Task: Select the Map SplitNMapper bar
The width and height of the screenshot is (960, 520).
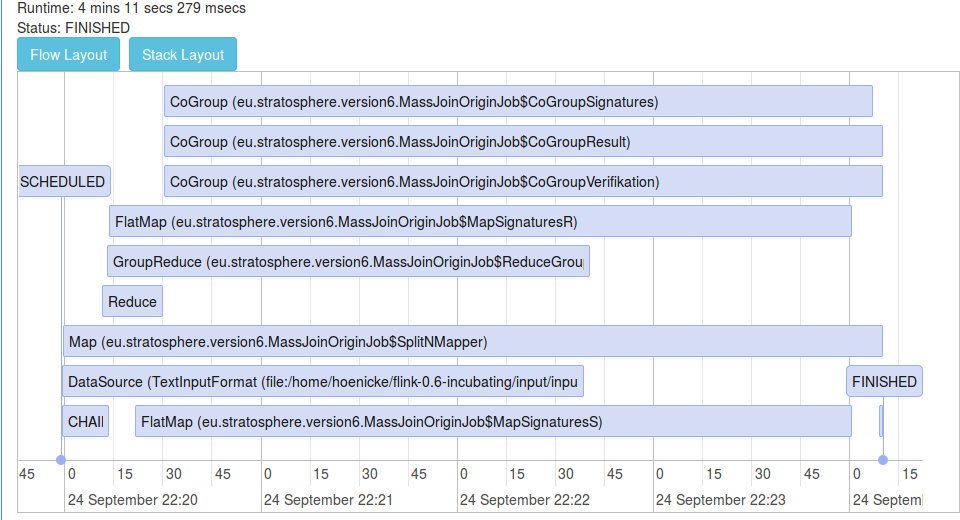Action: pyautogui.click(x=472, y=341)
